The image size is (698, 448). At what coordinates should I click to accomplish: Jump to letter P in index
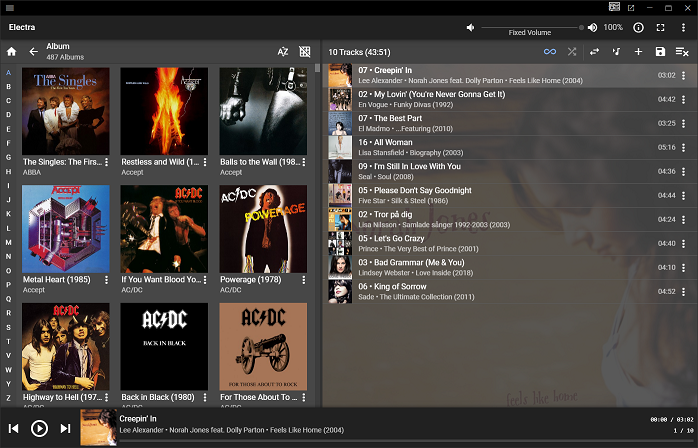click(x=8, y=285)
